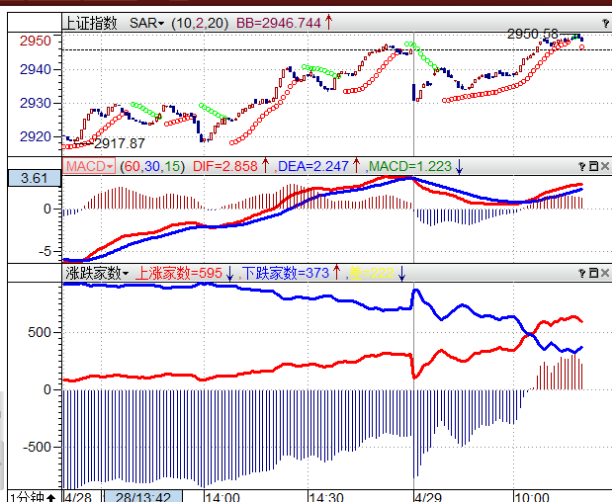Open help for the 涨跌家数 panel
This screenshot has width=612, height=502.
coord(581,272)
